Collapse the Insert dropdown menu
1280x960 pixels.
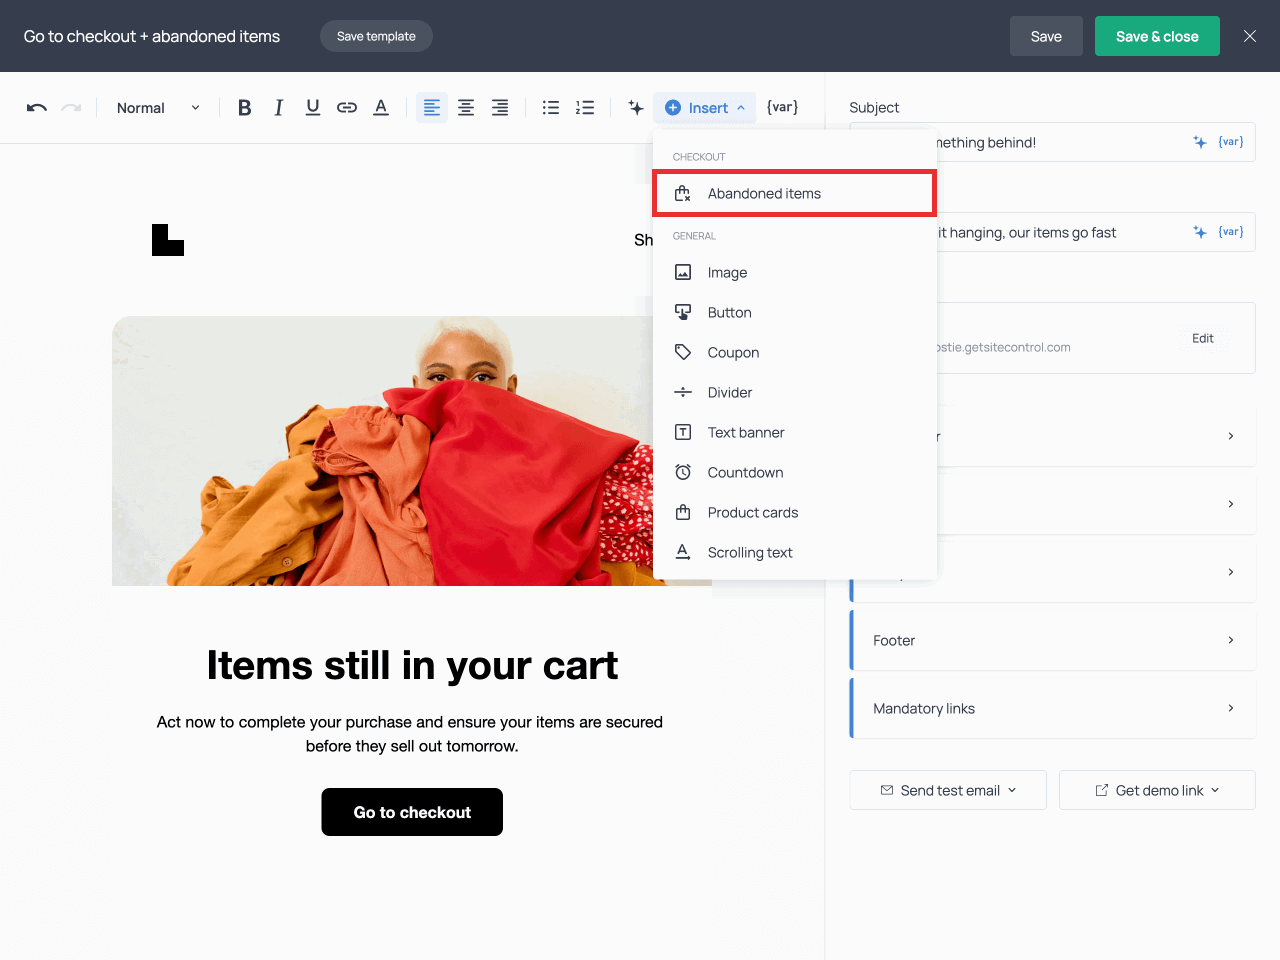coord(705,108)
